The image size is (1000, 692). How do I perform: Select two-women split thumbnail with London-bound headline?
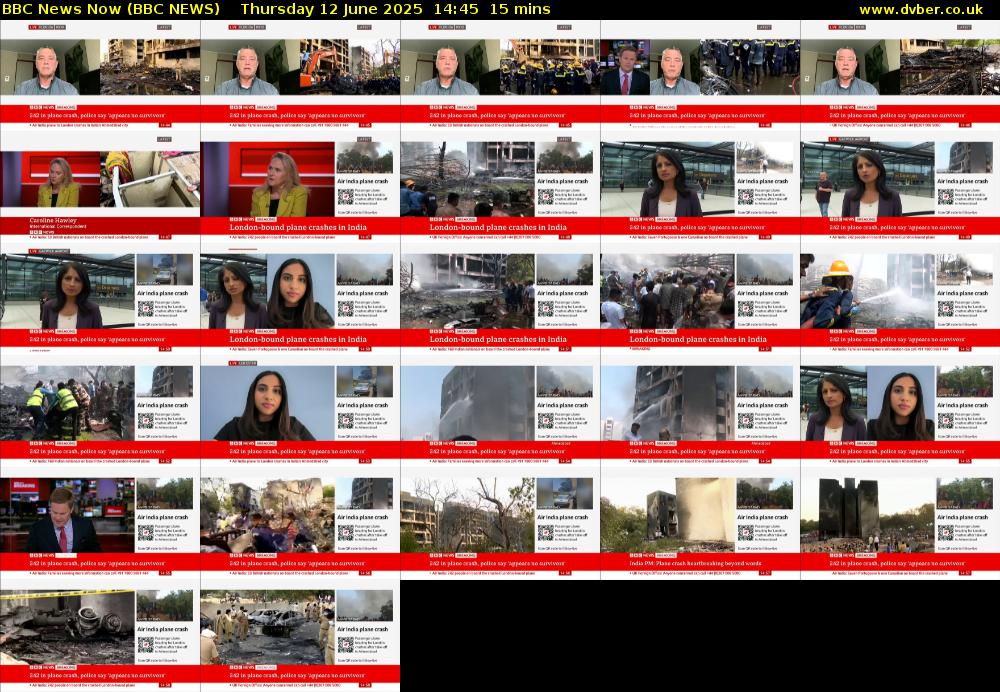pyautogui.click(x=300, y=299)
